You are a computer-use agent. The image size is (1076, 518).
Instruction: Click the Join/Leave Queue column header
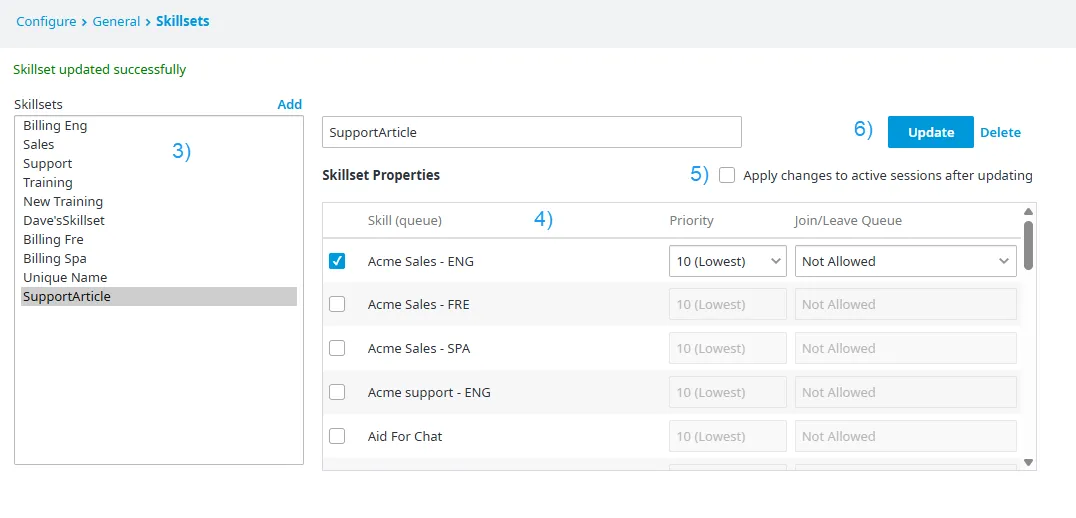(849, 221)
